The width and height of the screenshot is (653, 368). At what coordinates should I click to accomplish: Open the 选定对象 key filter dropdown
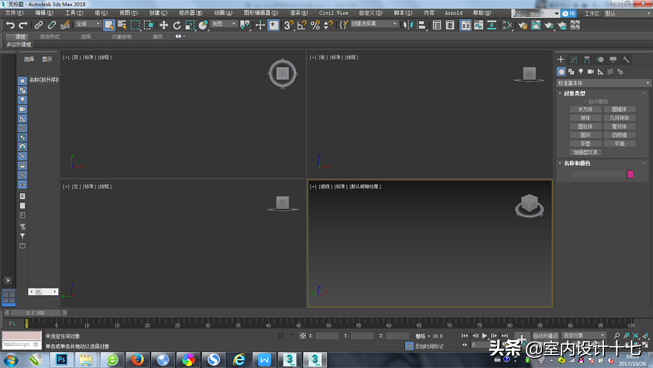pos(583,336)
